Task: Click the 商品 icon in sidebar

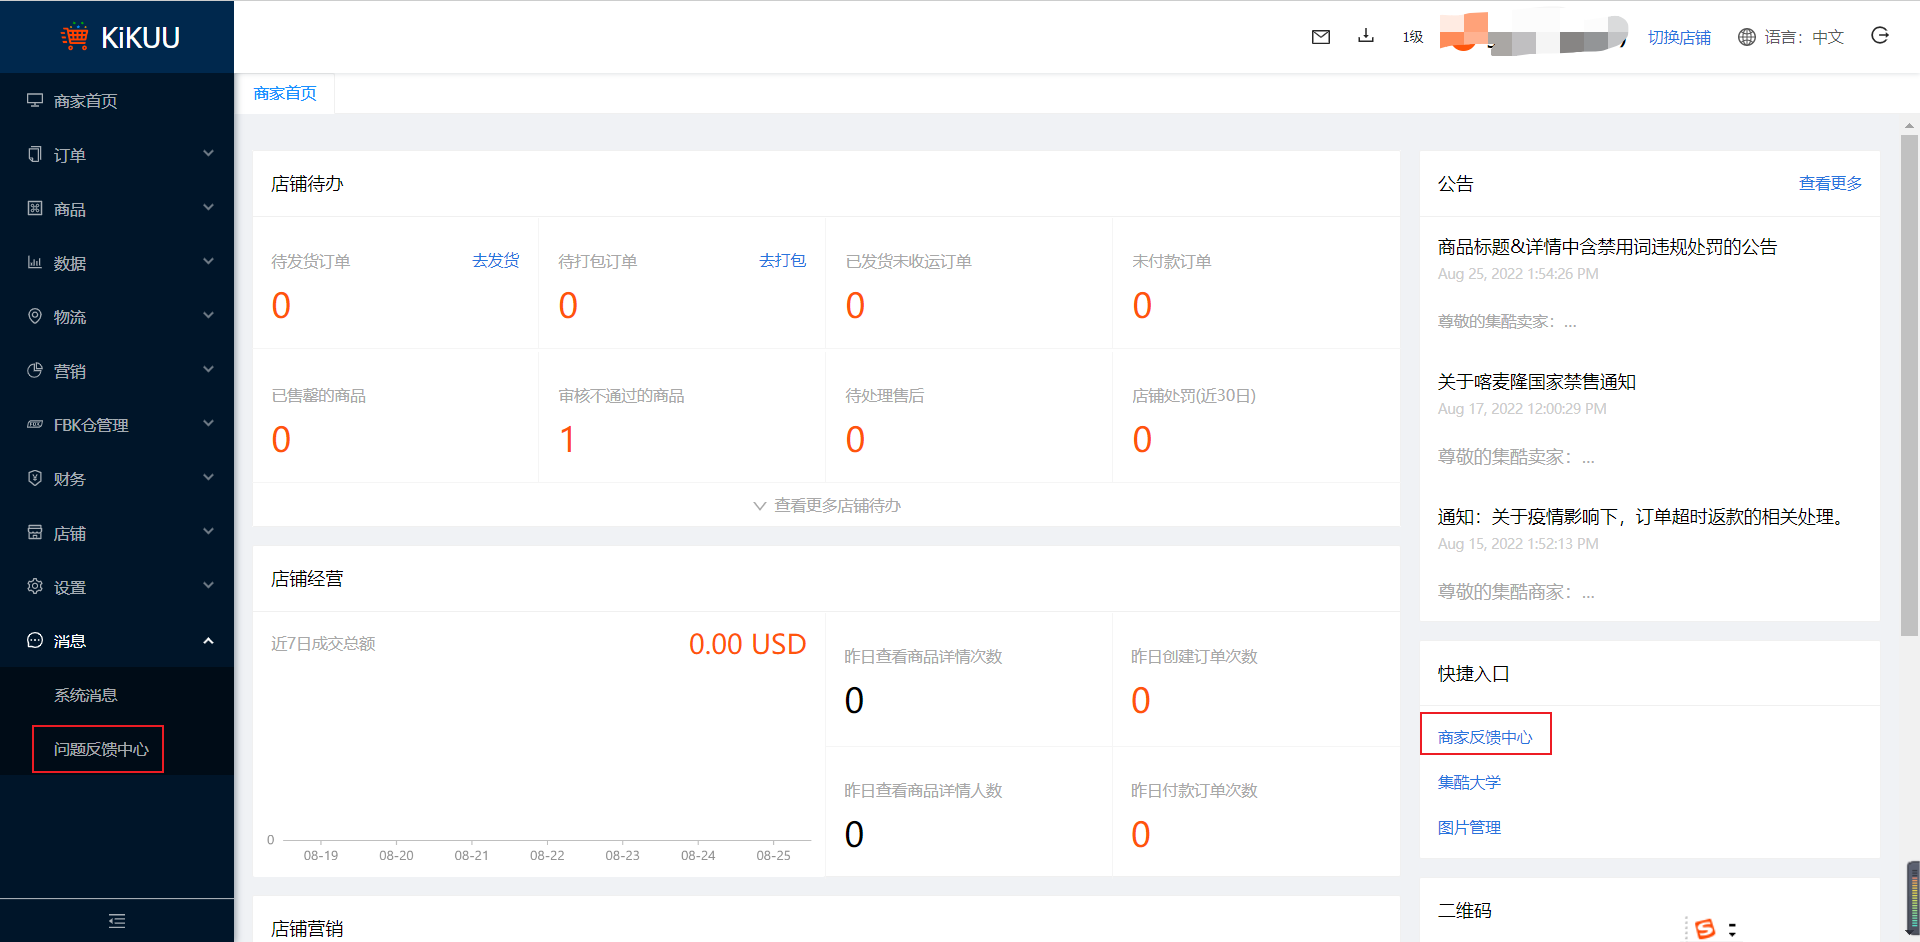Action: (35, 208)
